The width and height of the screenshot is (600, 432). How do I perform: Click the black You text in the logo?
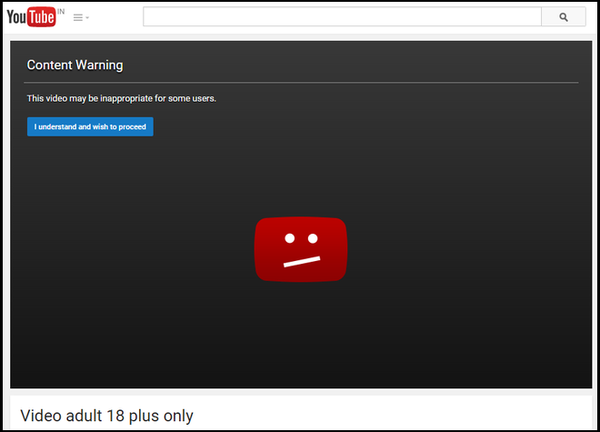coord(16,17)
